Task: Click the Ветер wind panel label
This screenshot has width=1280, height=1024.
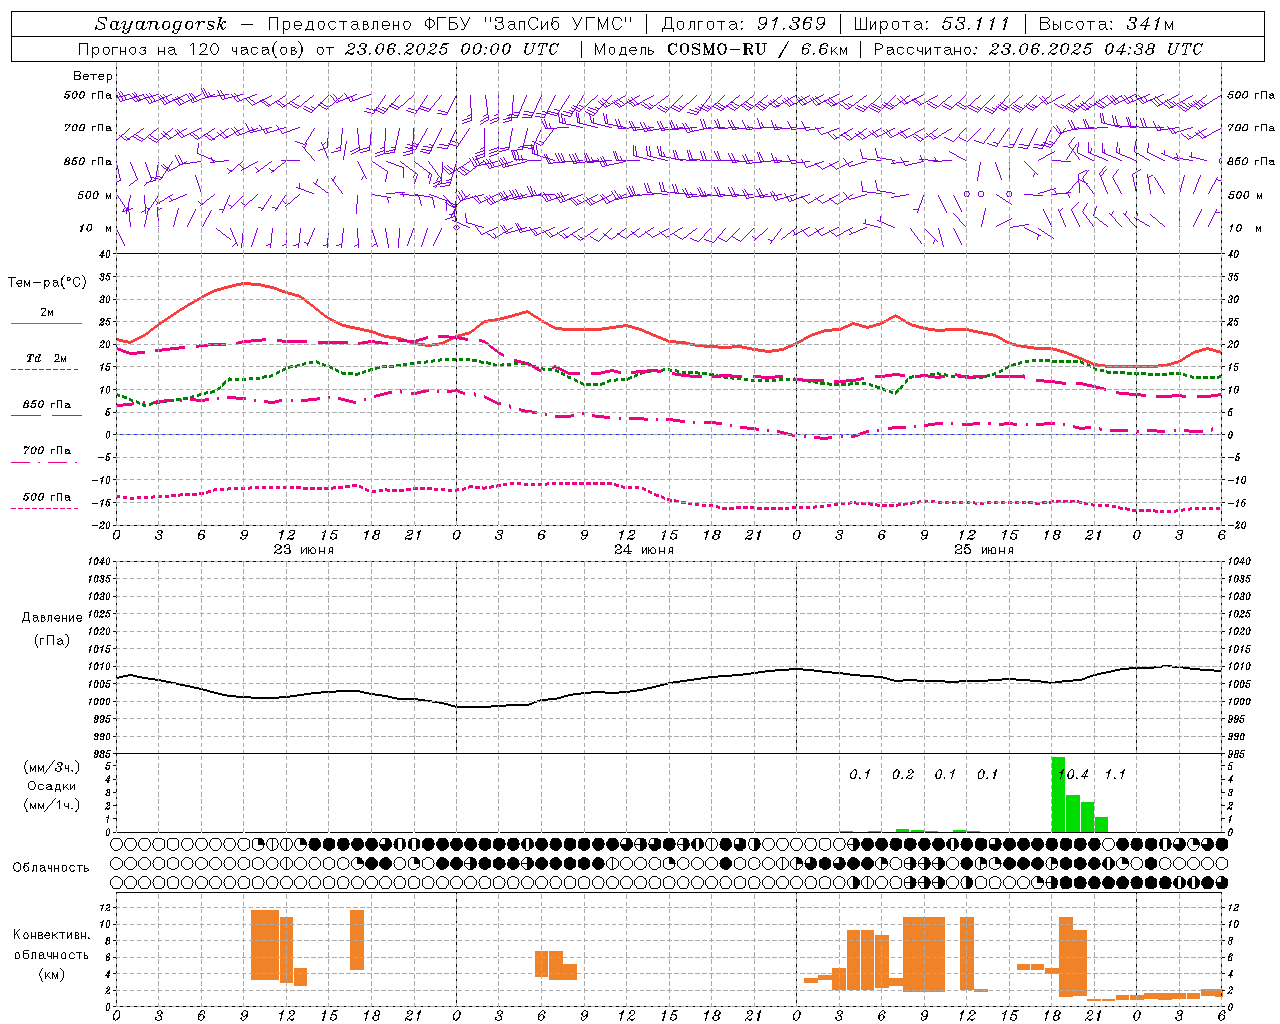Action: tap(93, 76)
